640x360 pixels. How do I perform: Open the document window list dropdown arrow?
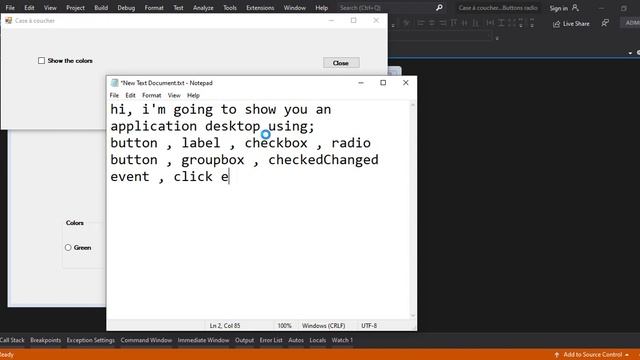tap(630, 53)
